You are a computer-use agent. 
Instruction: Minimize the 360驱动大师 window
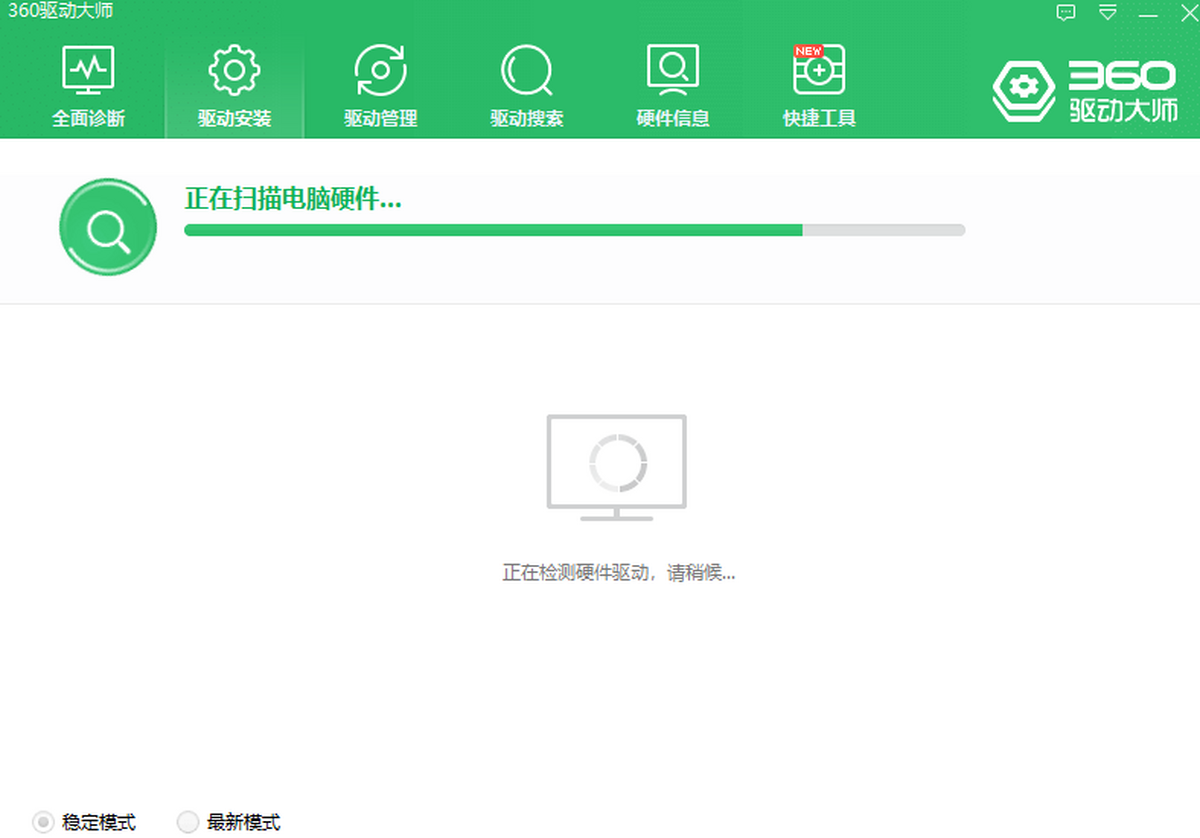click(x=1148, y=13)
